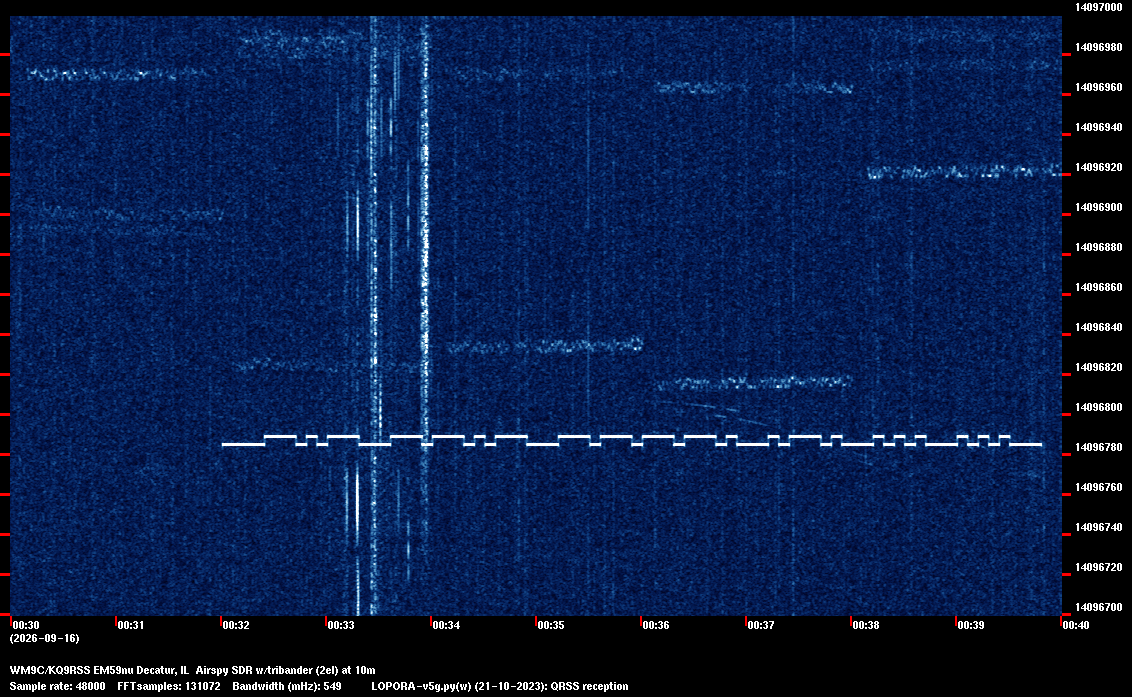Click the faint signal trace near 14096920

click(x=964, y=172)
